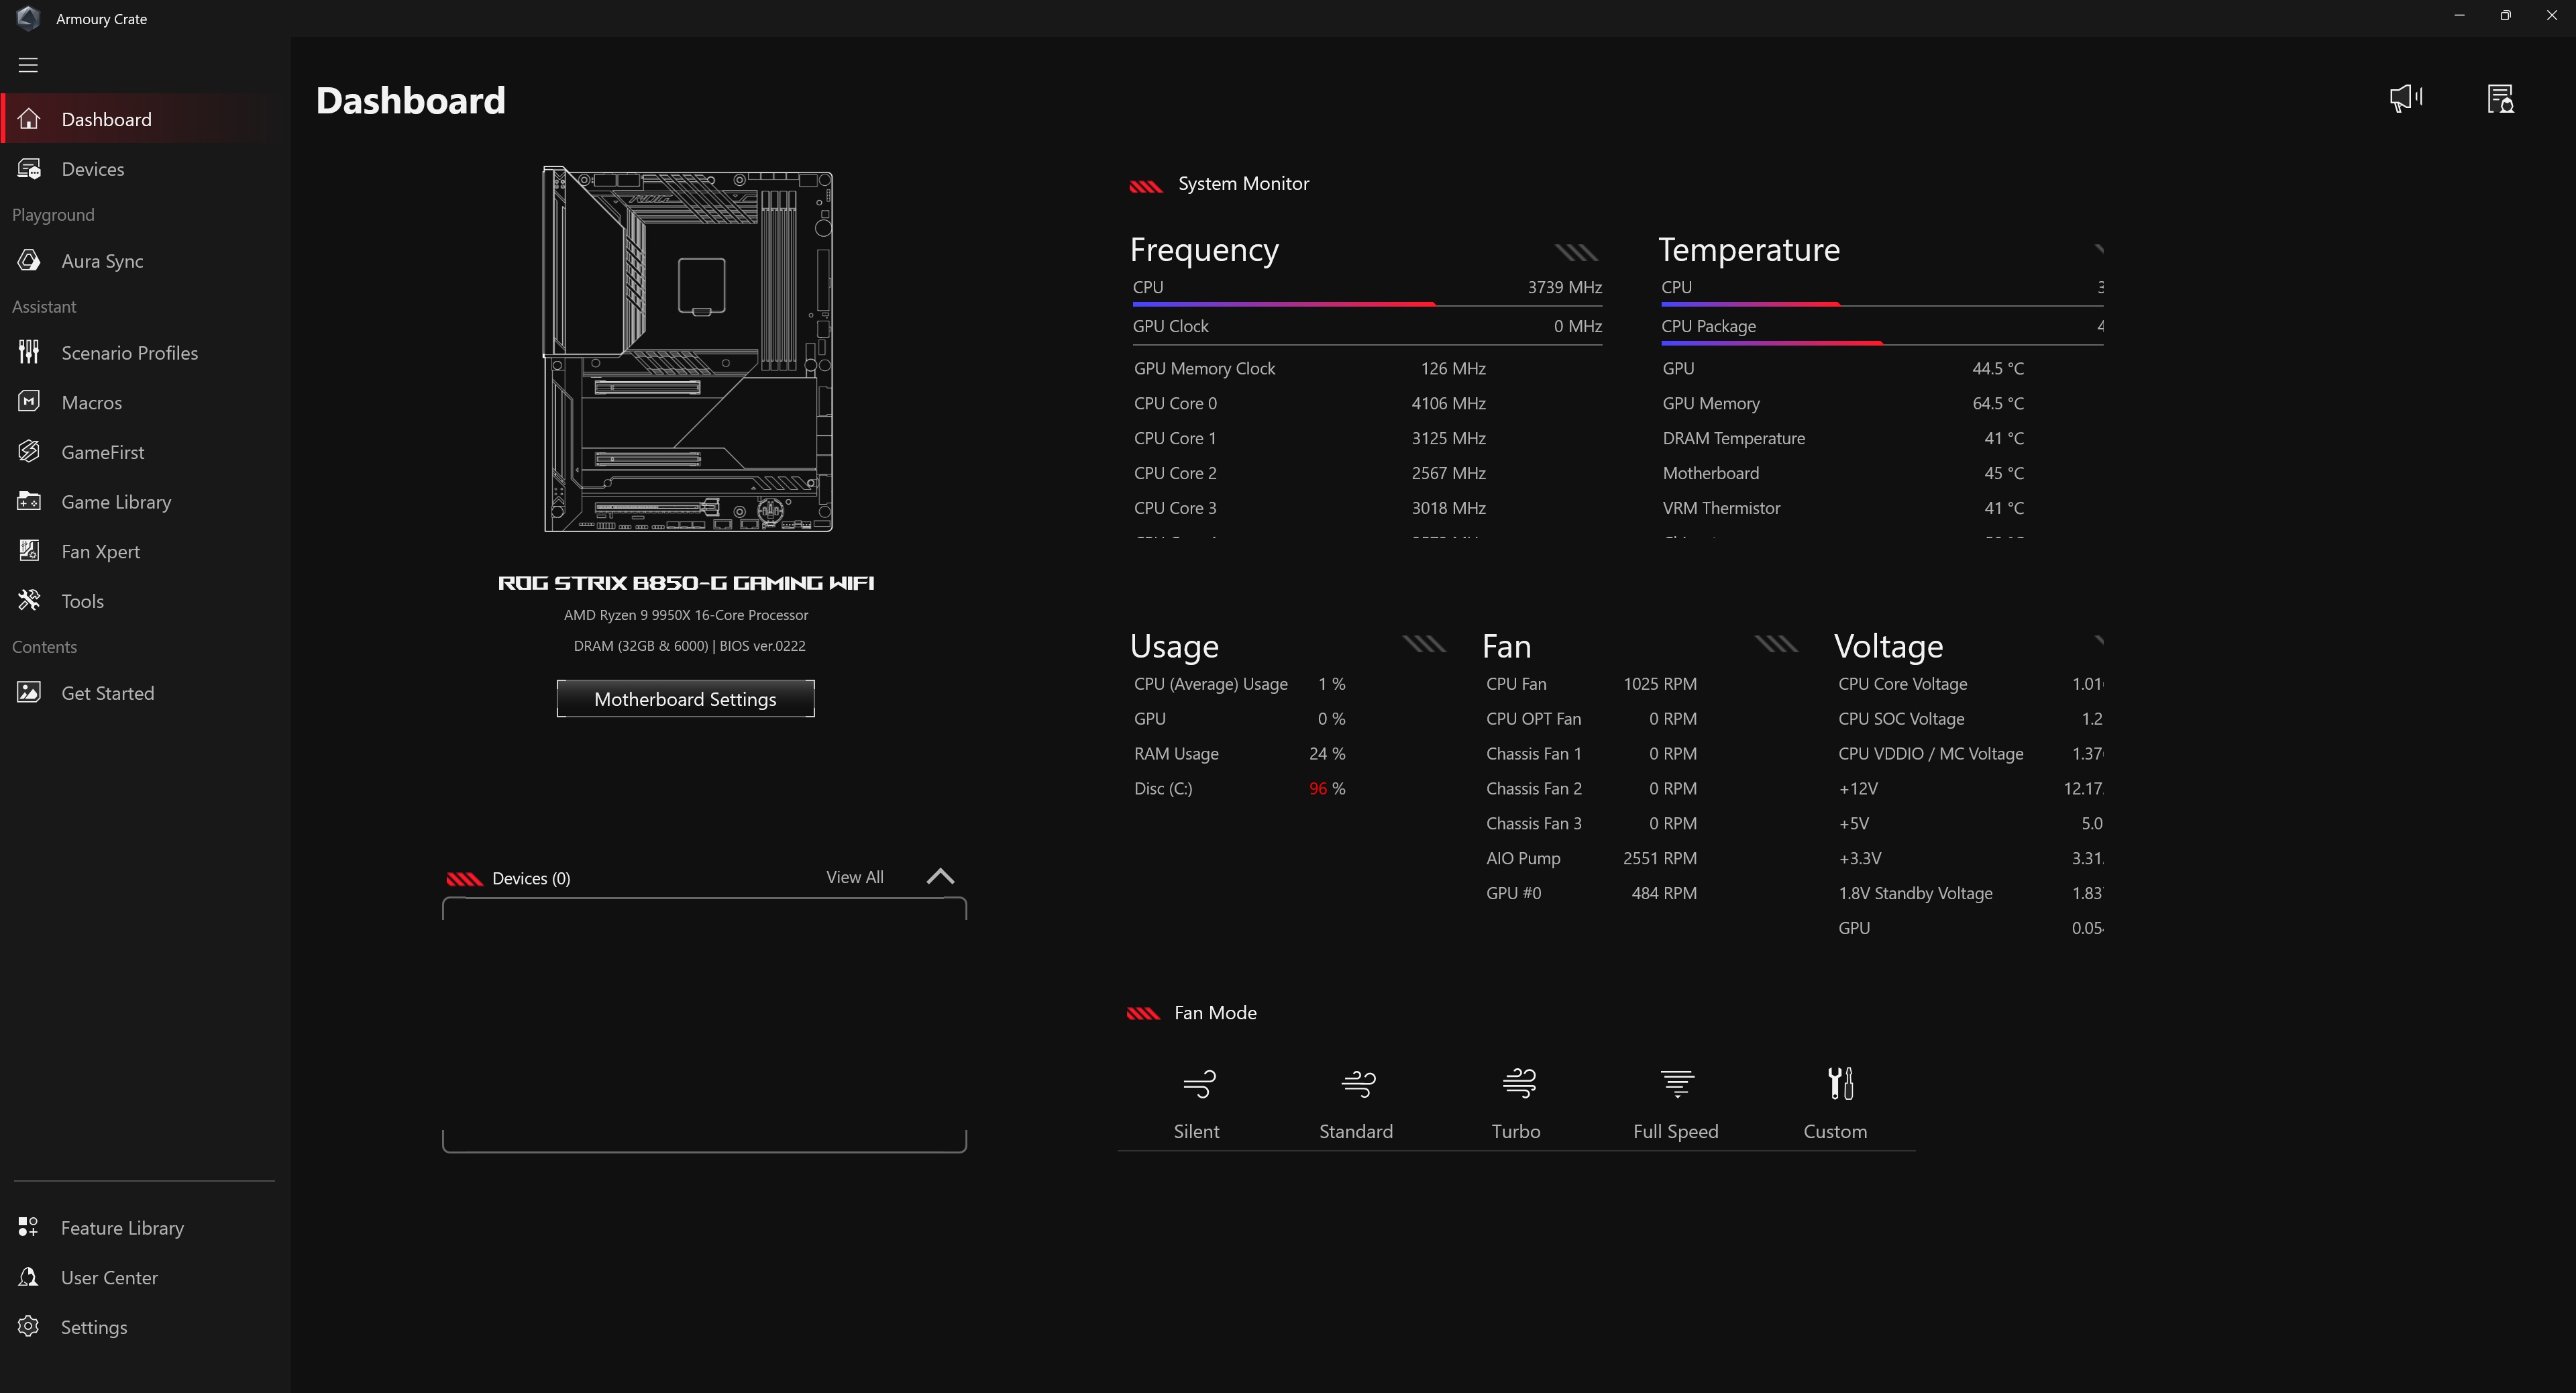Click the Fan Xpert icon
Screen dimensions: 2576x1393
click(29, 551)
